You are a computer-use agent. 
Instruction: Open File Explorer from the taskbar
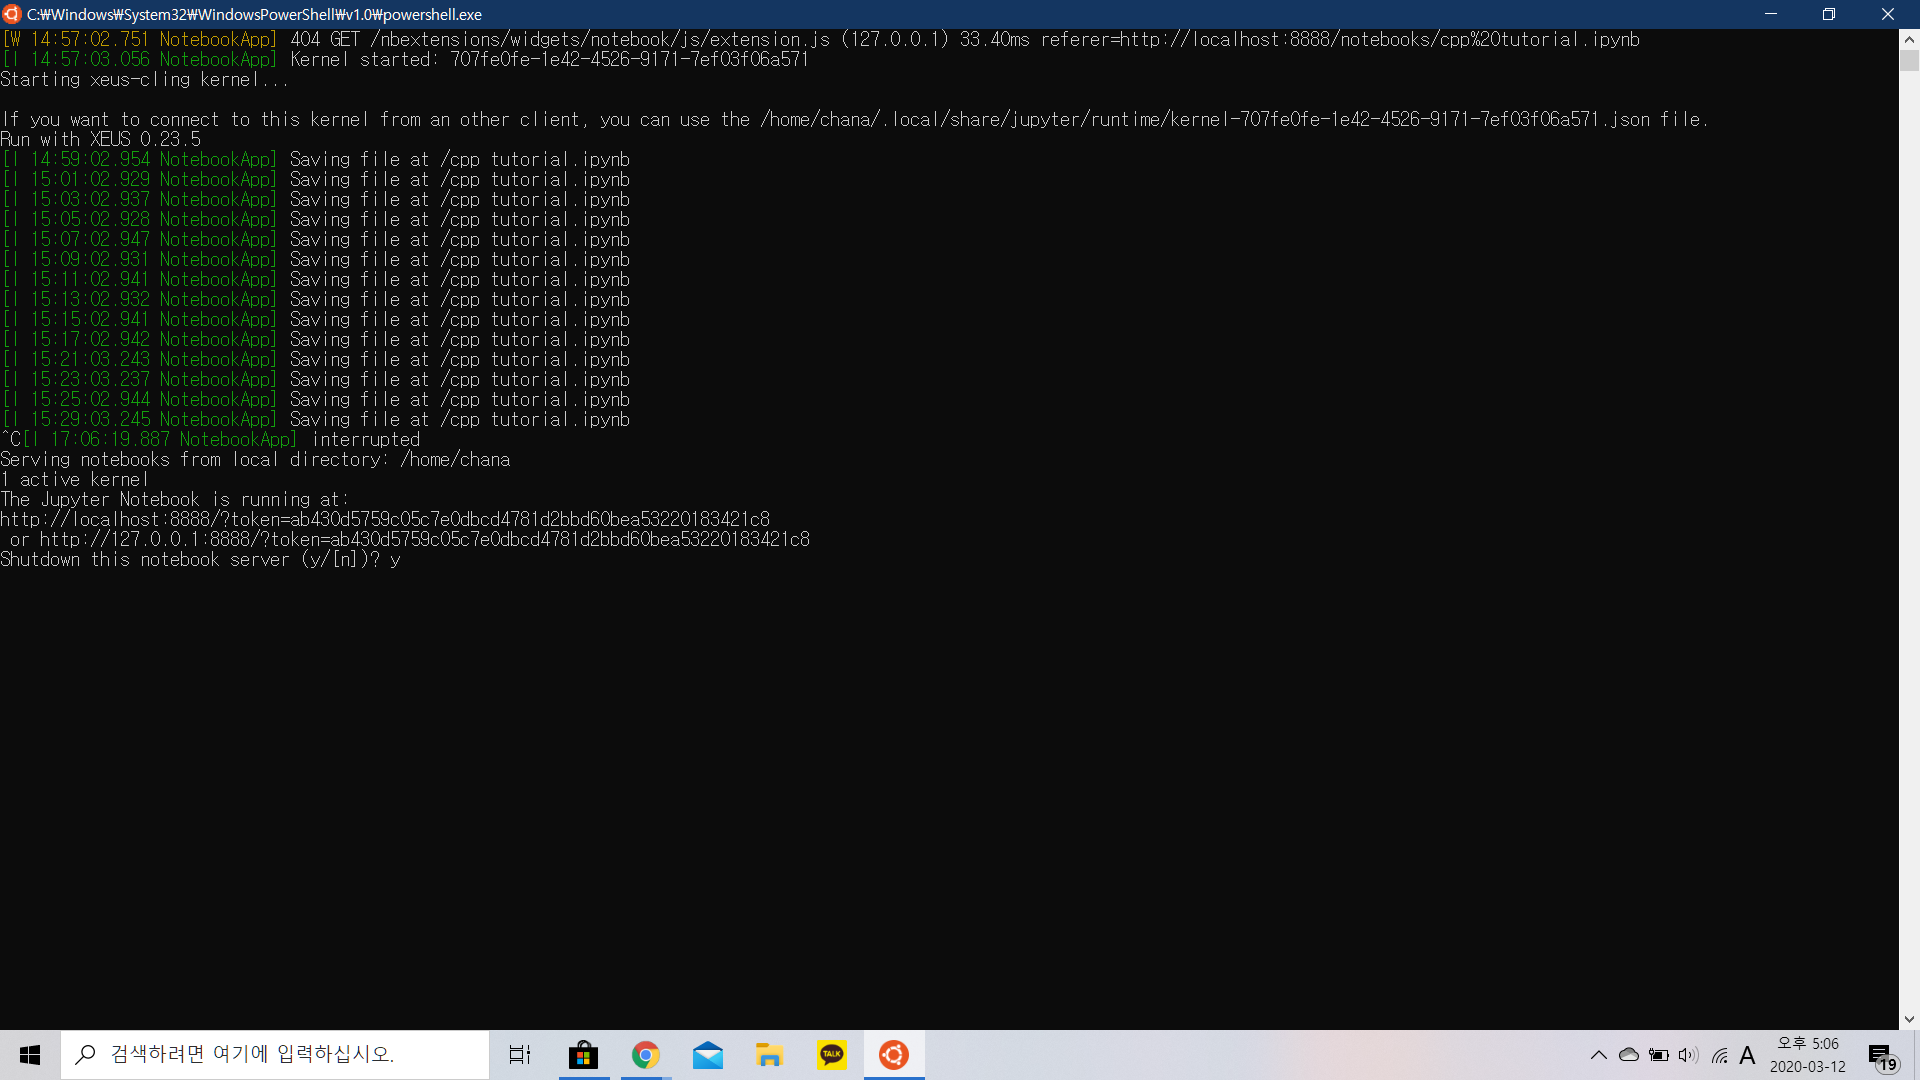(769, 1055)
